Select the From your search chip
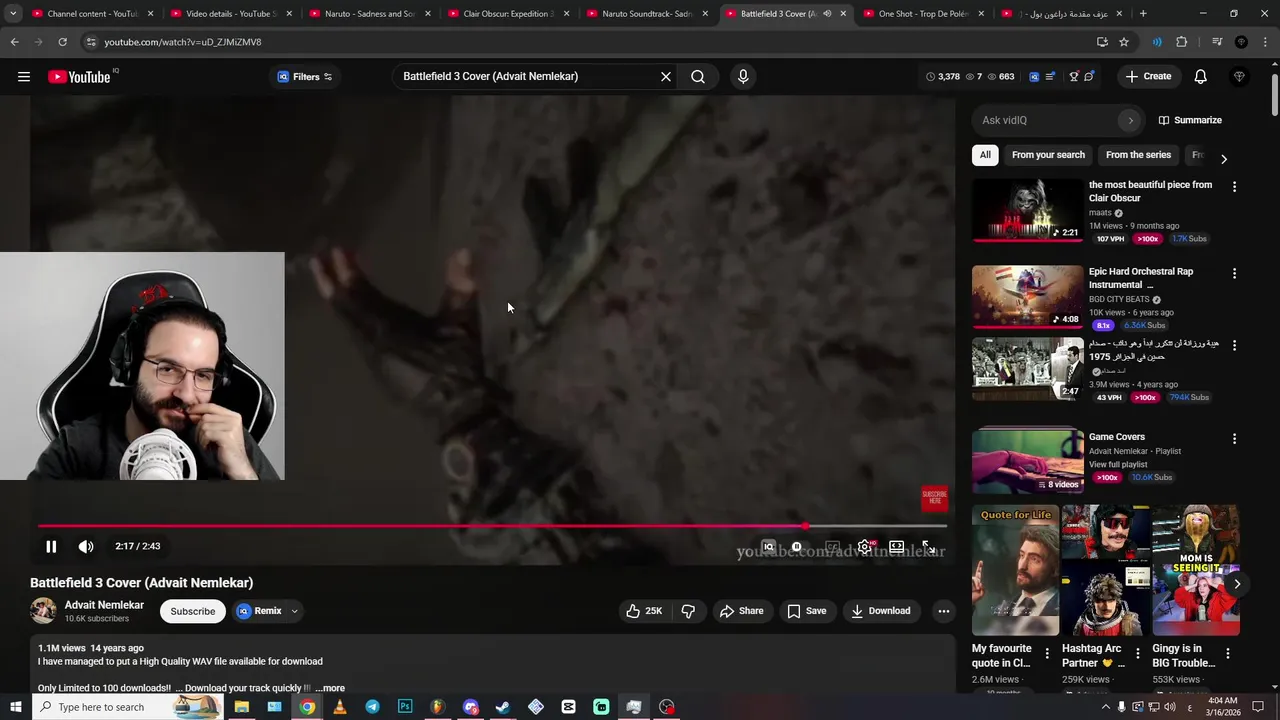Viewport: 1280px width, 720px height. tap(1048, 155)
